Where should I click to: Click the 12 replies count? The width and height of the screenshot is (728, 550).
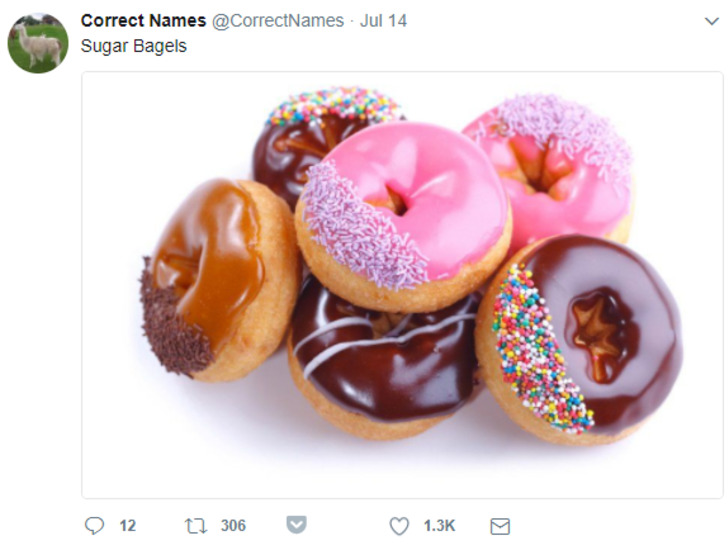[x=128, y=526]
